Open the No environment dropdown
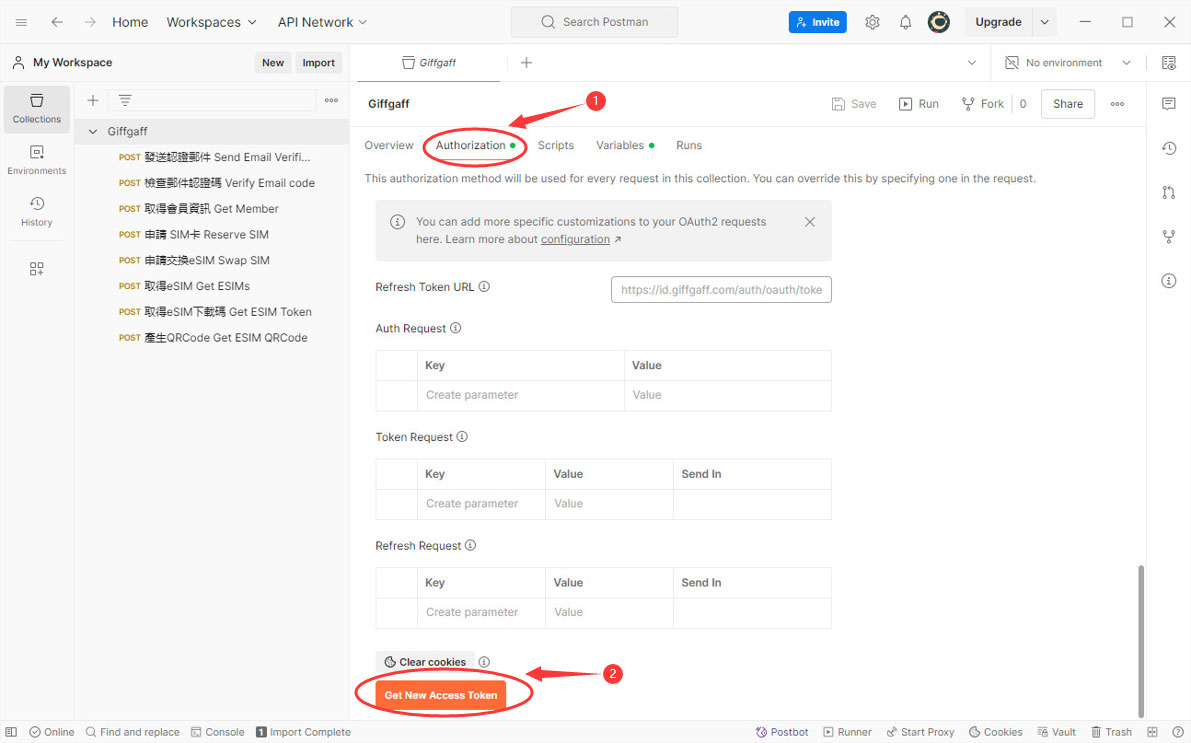This screenshot has width=1191, height=743. click(x=1068, y=63)
